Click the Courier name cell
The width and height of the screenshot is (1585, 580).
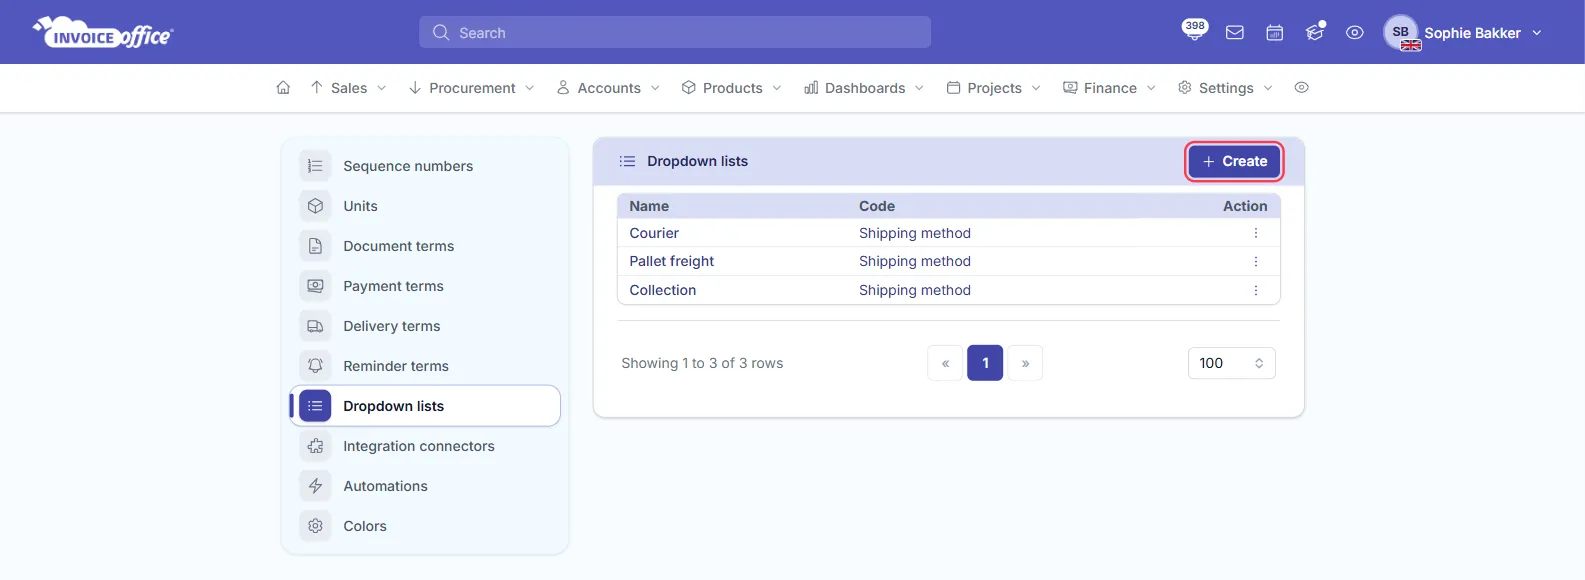654,233
